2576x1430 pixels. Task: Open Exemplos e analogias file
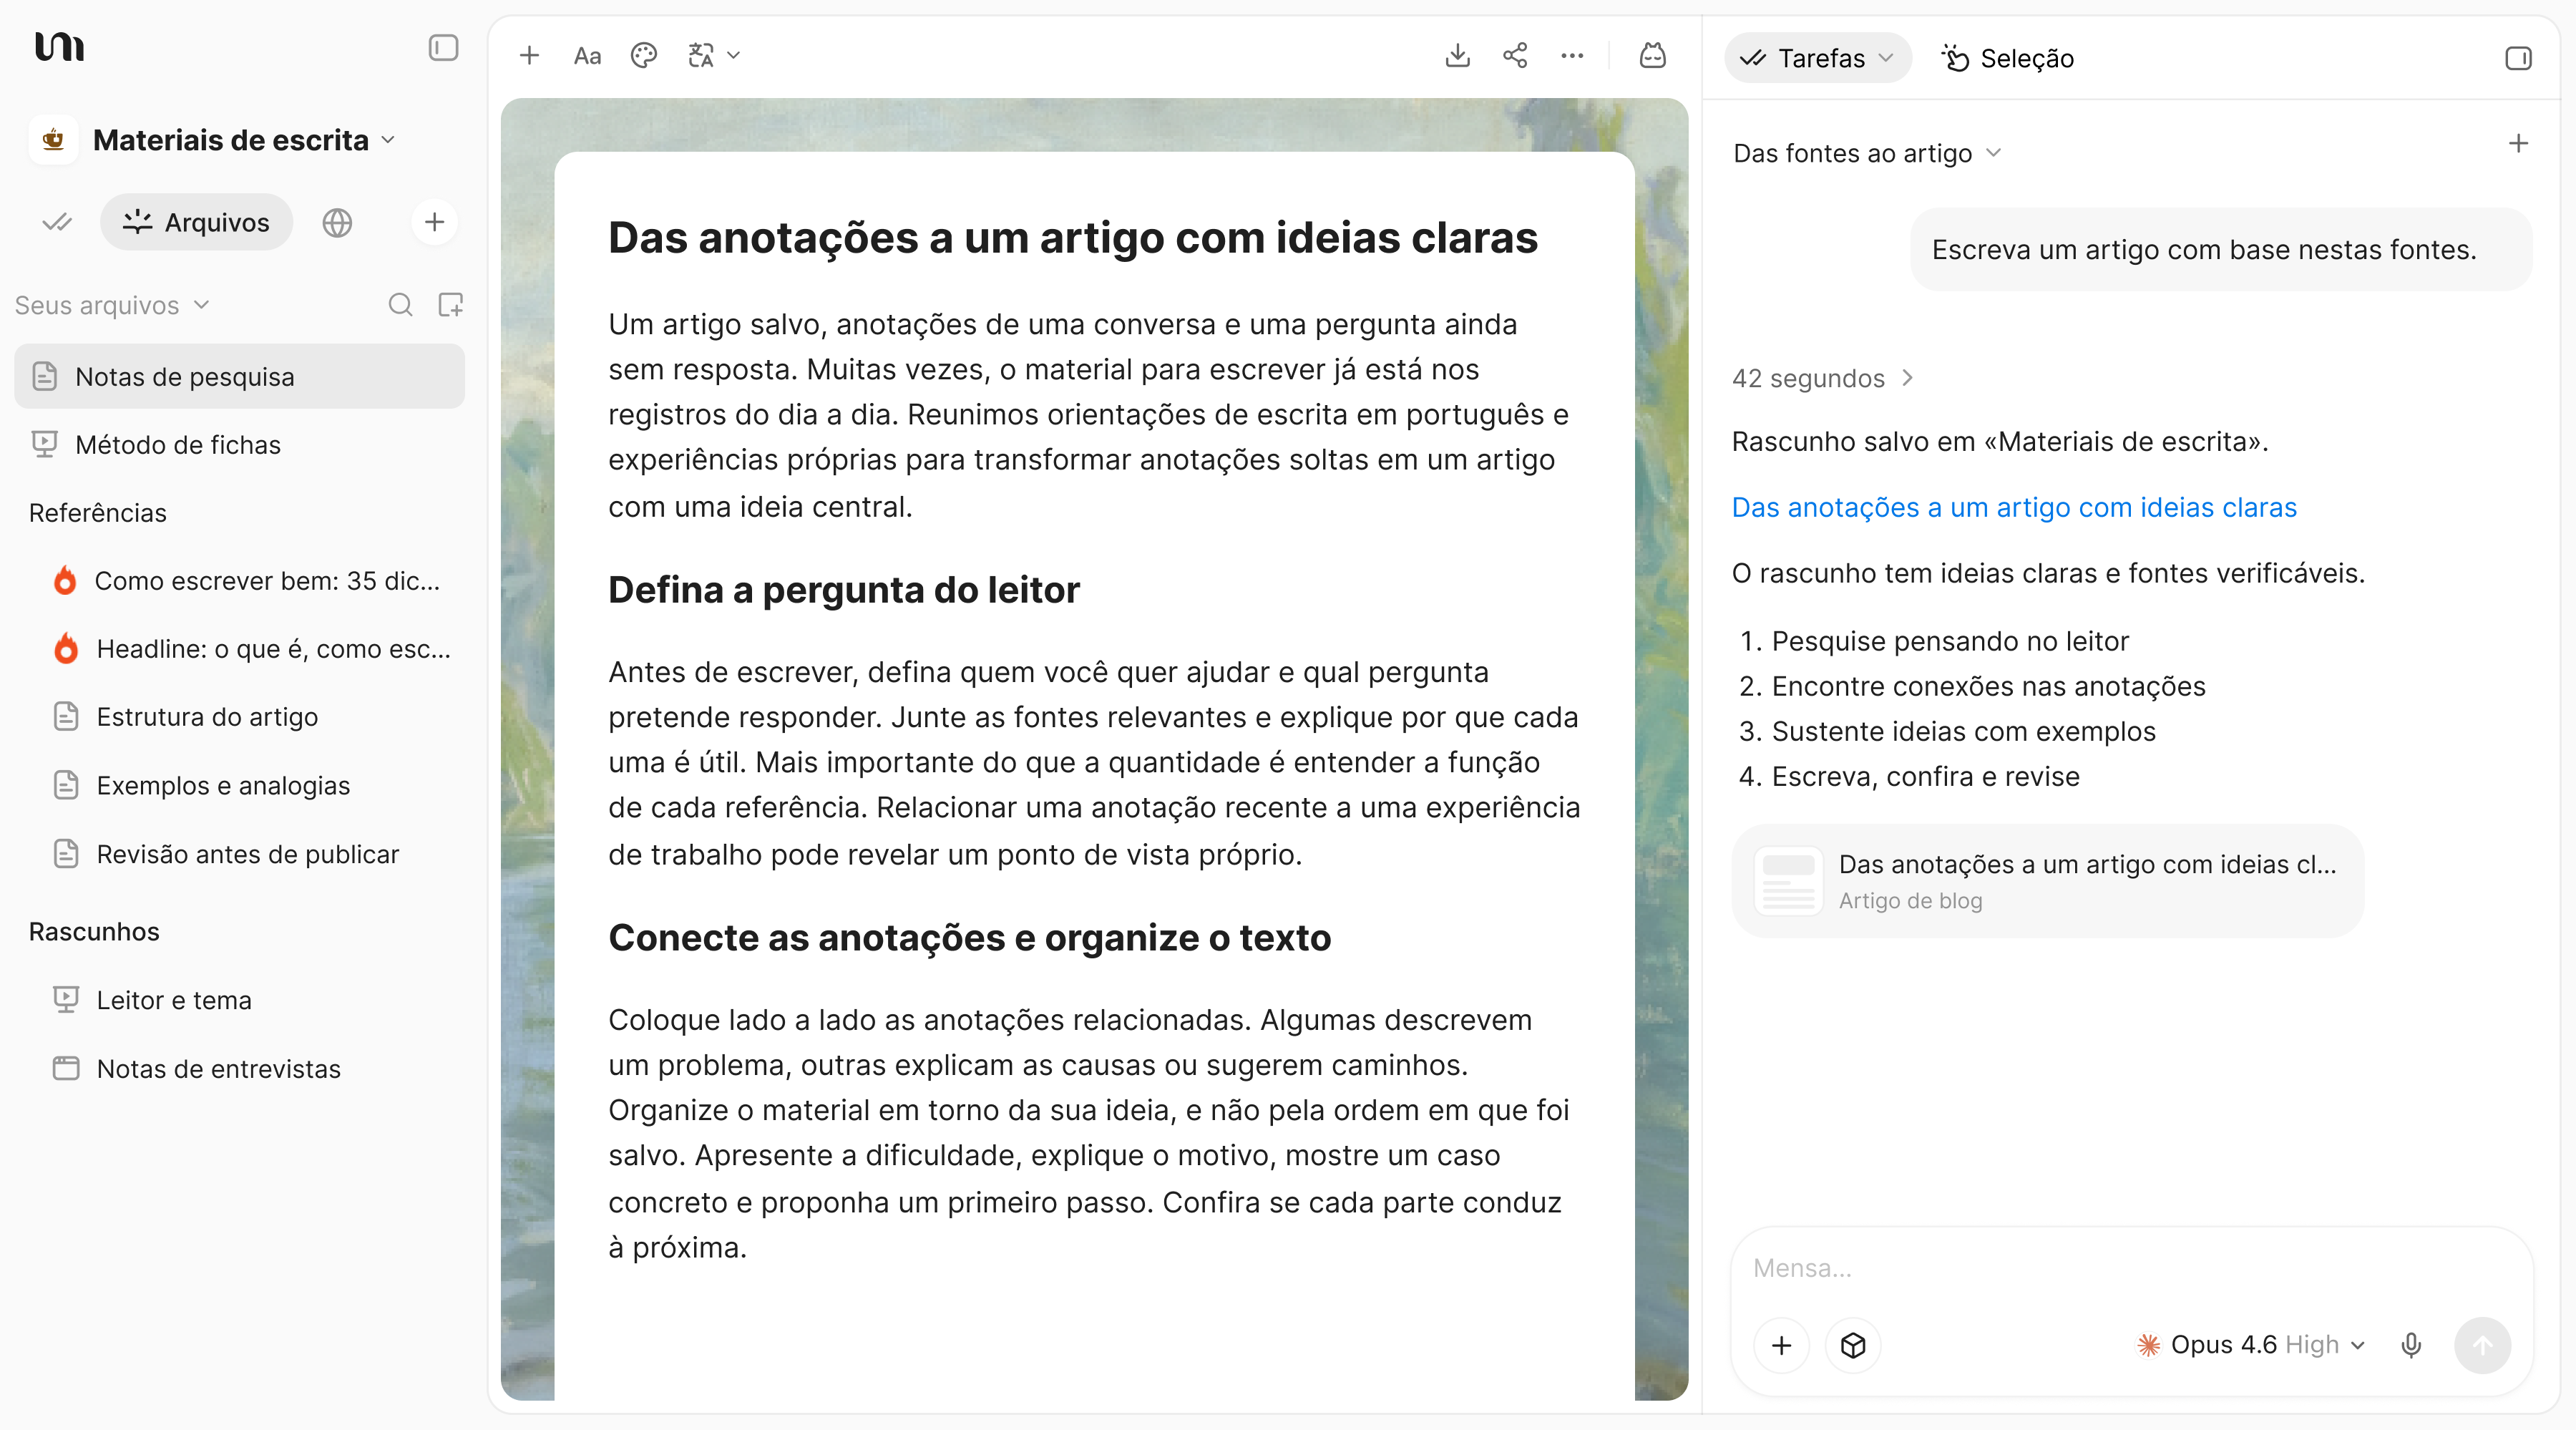[x=251, y=786]
